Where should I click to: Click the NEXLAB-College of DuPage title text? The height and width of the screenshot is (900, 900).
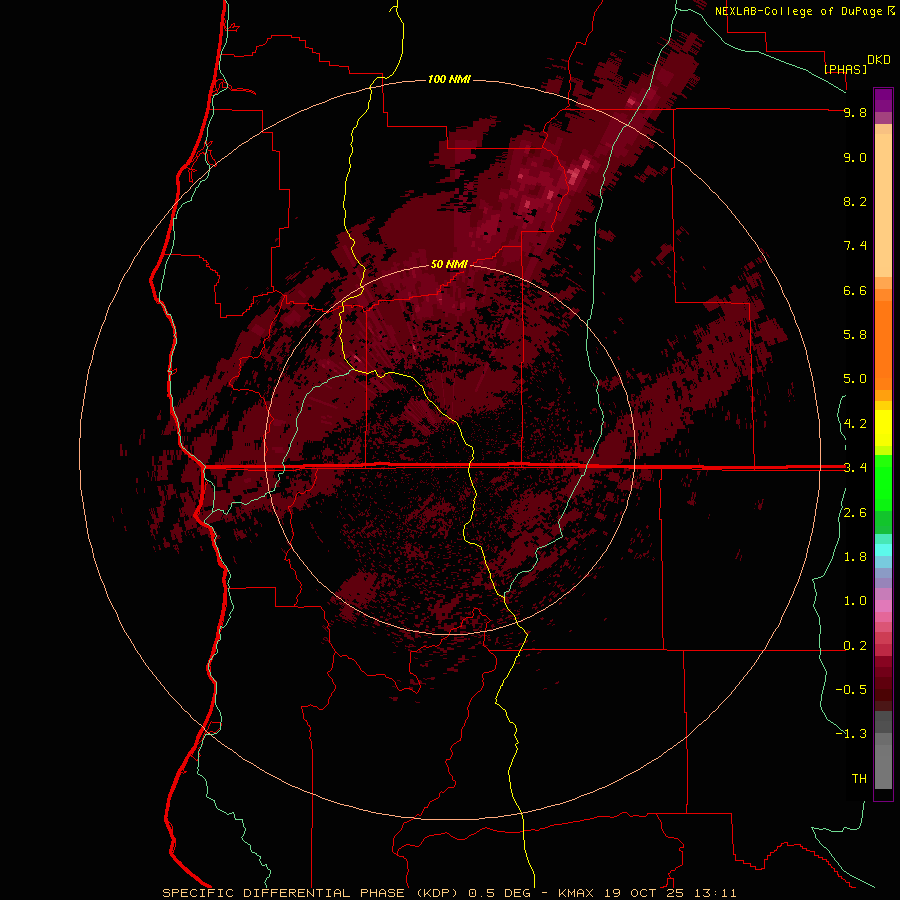(798, 11)
